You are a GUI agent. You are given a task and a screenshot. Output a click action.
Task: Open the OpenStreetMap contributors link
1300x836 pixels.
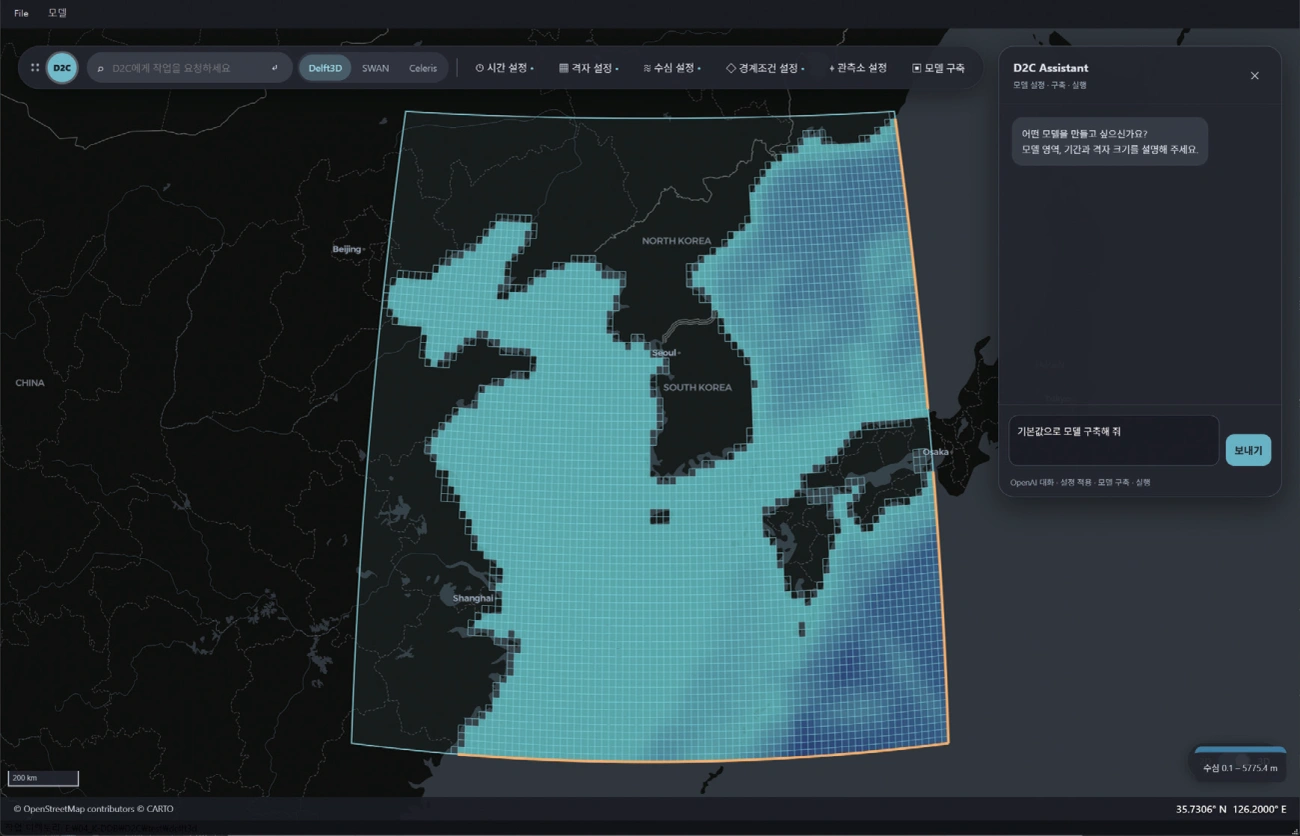tap(78, 809)
